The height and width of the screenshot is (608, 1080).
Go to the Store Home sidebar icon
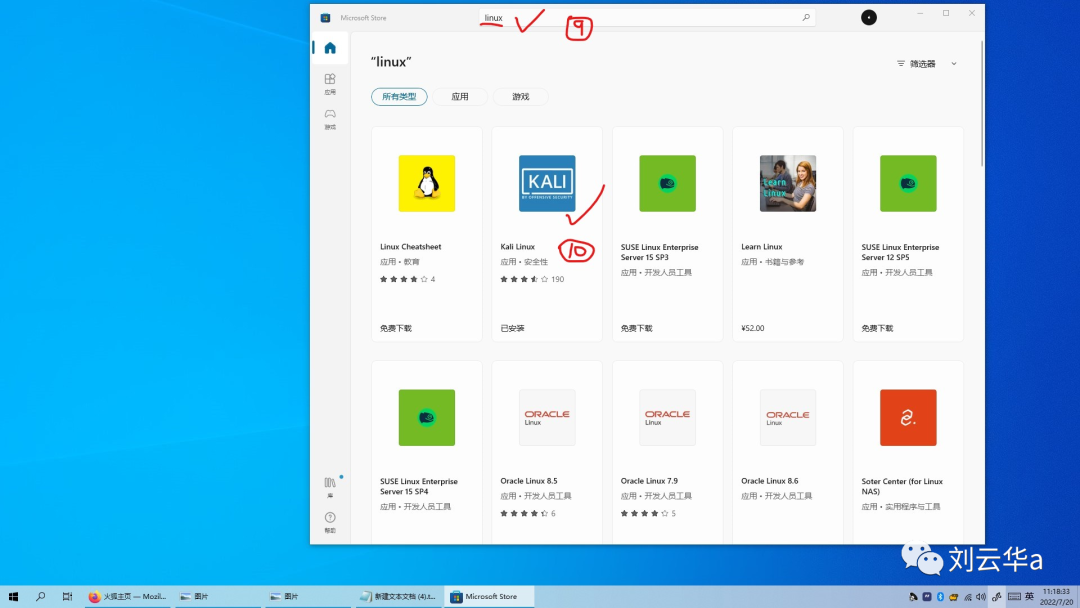tap(330, 48)
